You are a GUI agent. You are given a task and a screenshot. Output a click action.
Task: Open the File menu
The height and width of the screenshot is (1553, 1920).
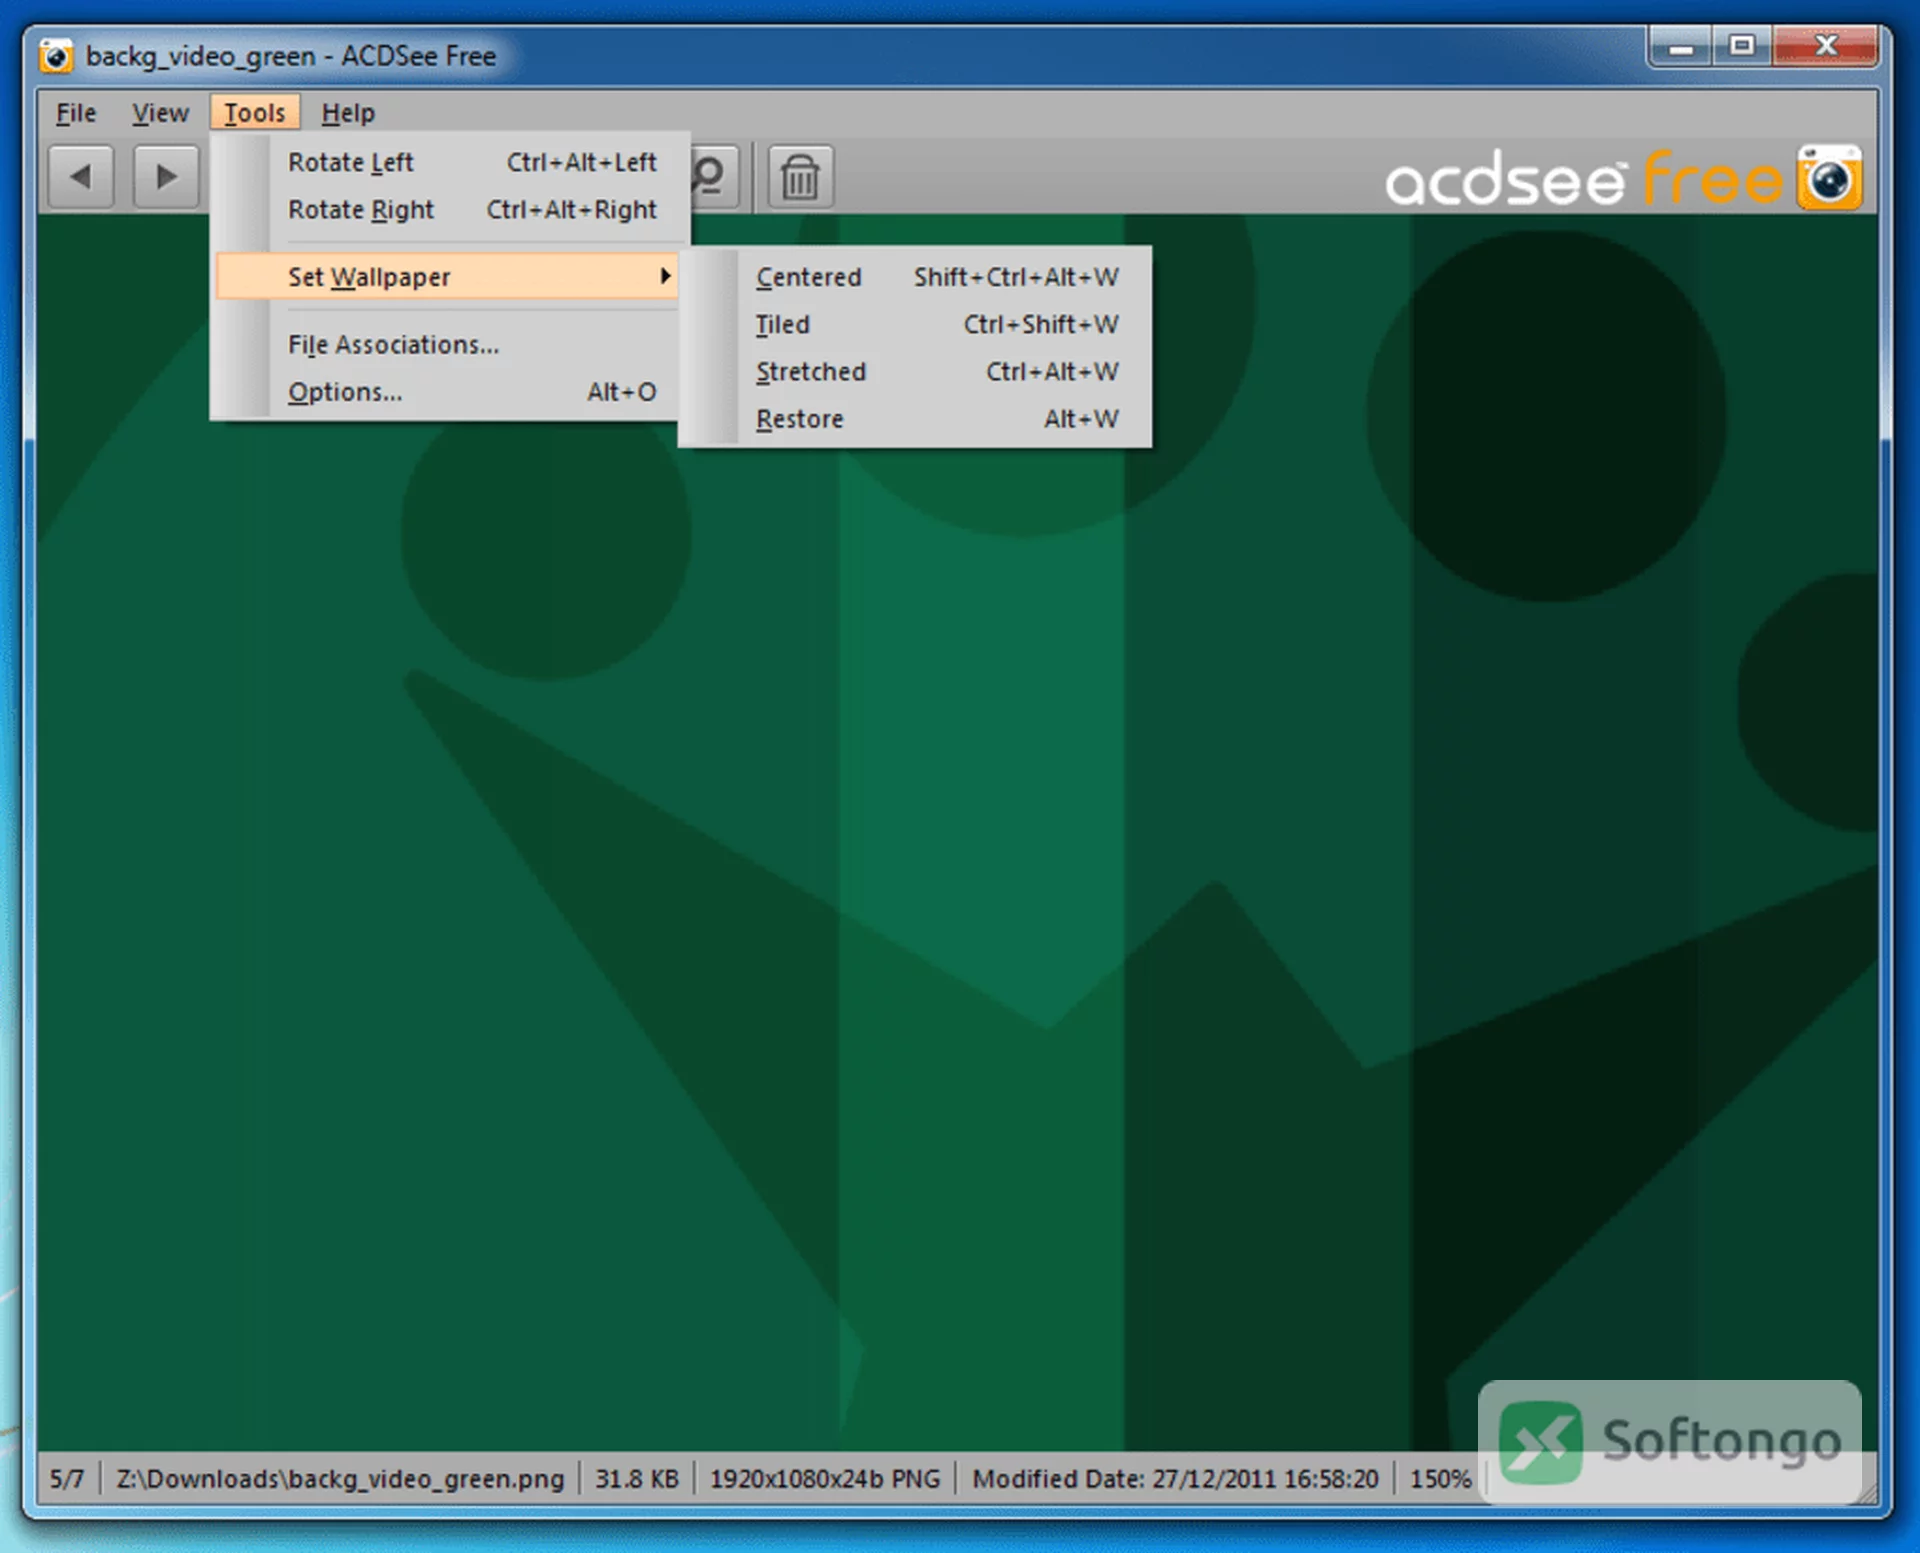(76, 113)
